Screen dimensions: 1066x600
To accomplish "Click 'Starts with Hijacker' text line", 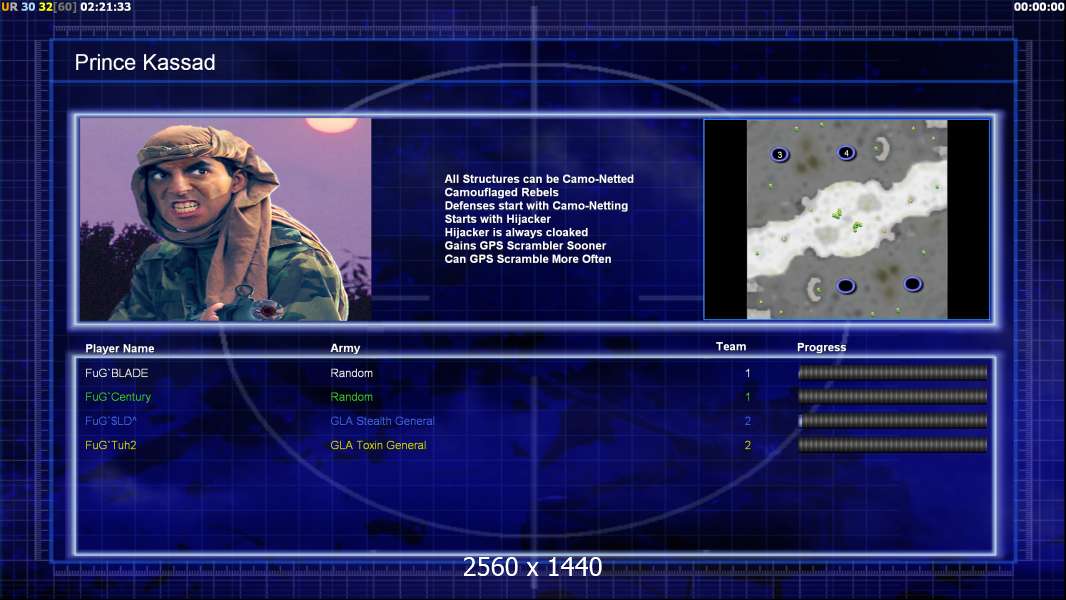I will 498,219.
